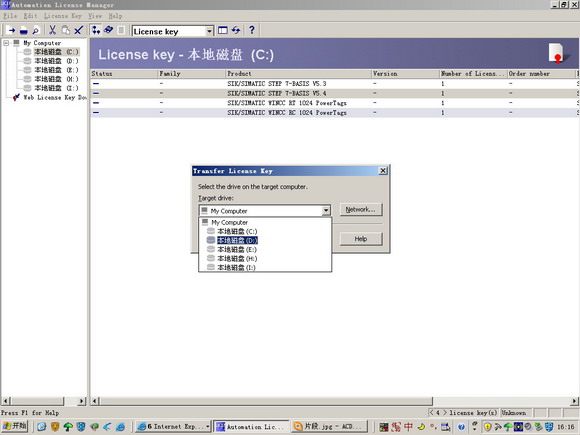The image size is (580, 435).
Task: Select Web License Key Download tree item
Action: pyautogui.click(x=55, y=97)
